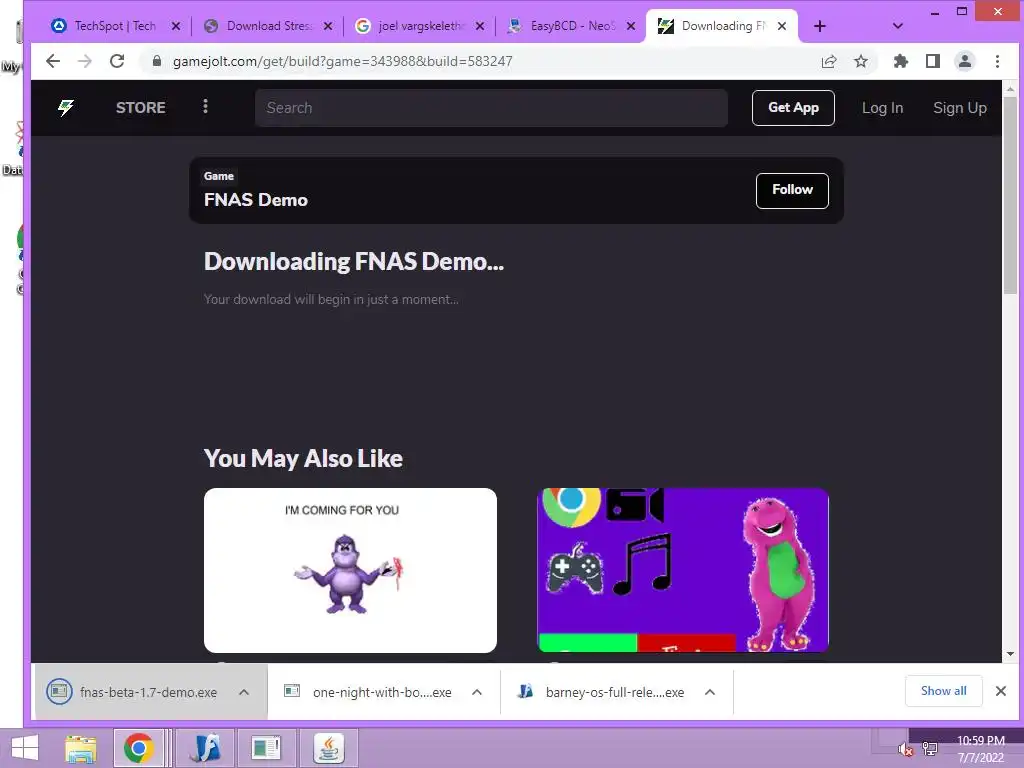Expand options for one-night-with-bo download

[x=477, y=692]
